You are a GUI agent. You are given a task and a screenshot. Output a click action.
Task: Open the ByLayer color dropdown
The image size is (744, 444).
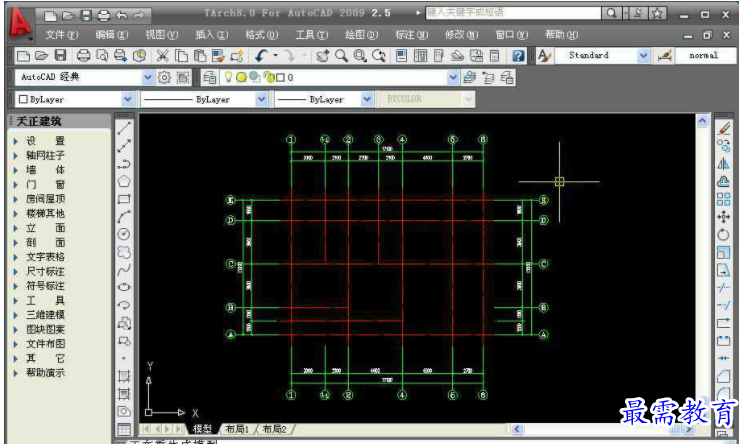coord(128,99)
